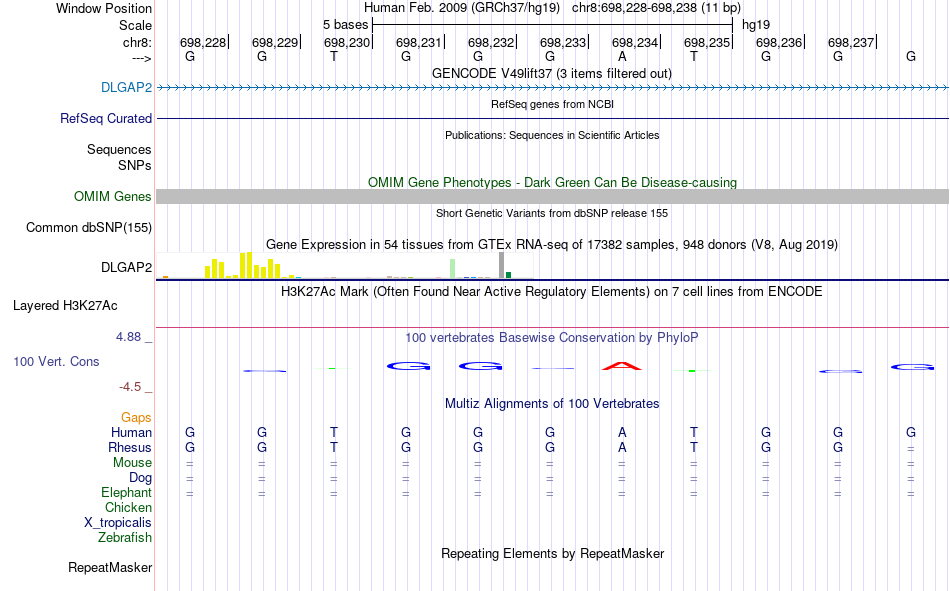
Task: Click the red 'A' conservation logo letter
Action: [x=622, y=366]
